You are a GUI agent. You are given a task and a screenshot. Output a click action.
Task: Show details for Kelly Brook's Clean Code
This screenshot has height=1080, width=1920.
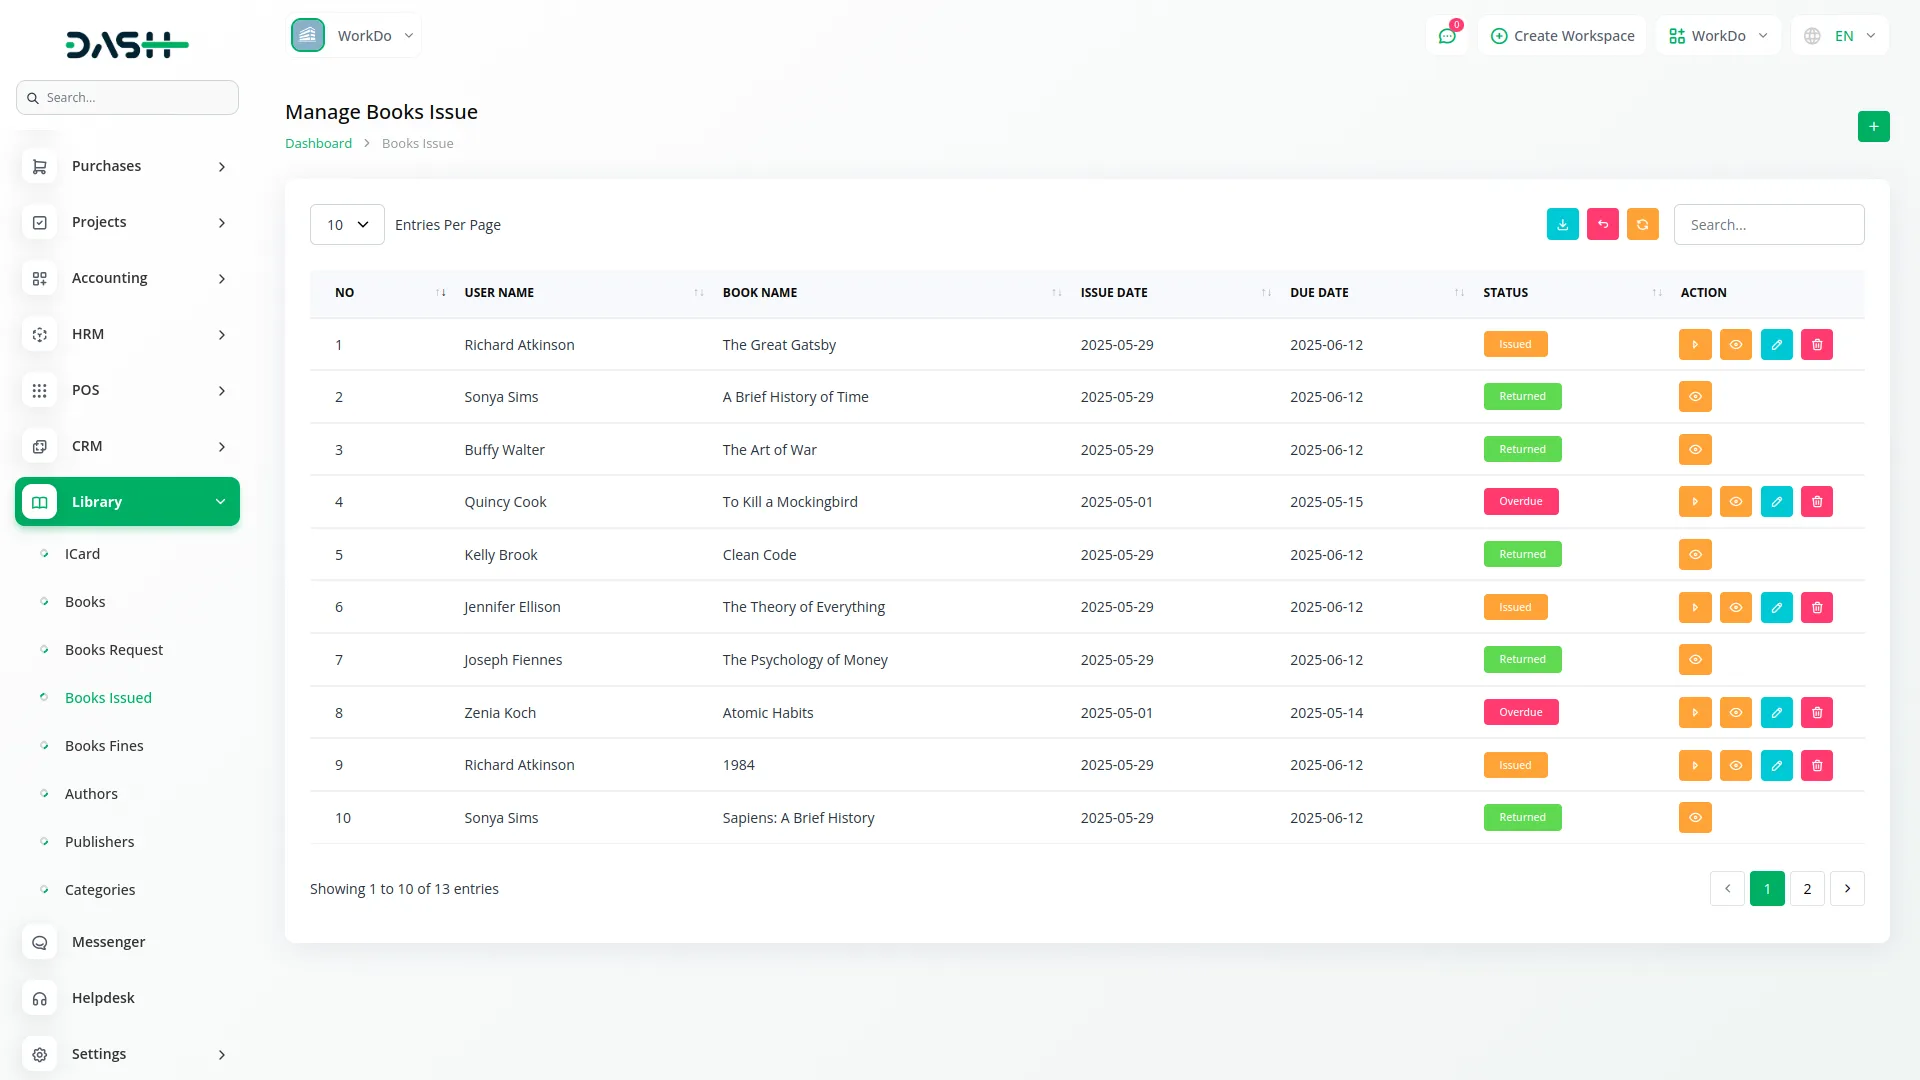1695,554
